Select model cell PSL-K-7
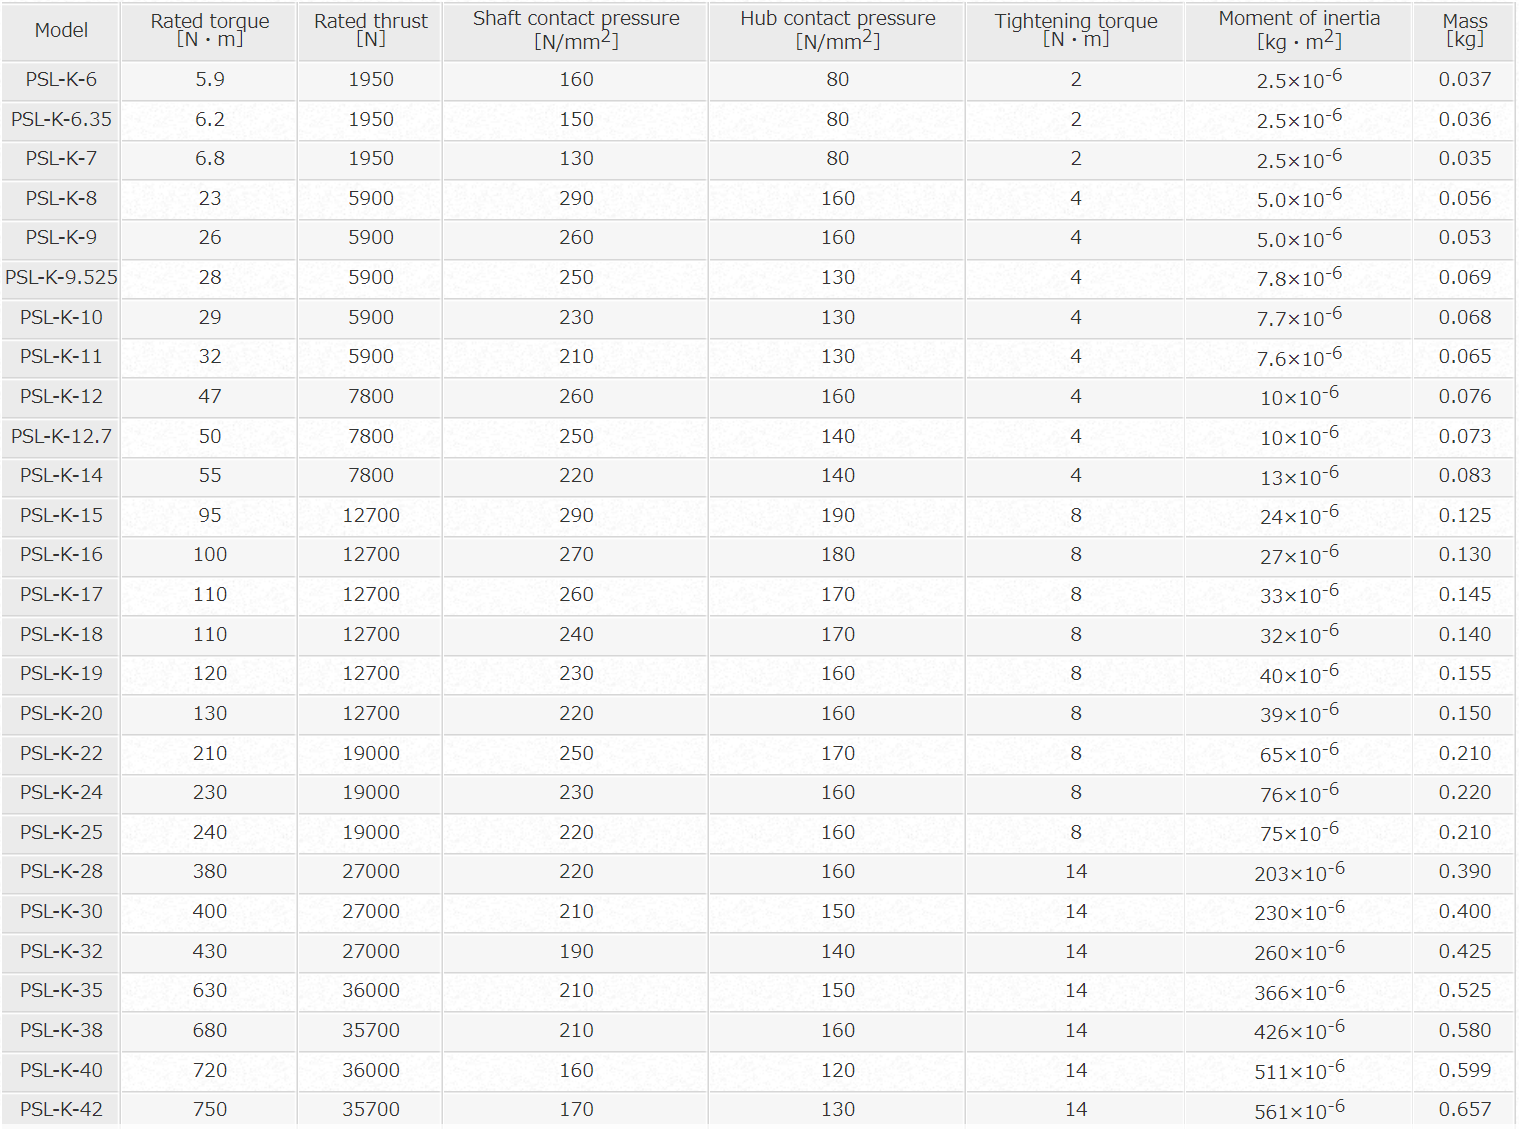 point(61,159)
